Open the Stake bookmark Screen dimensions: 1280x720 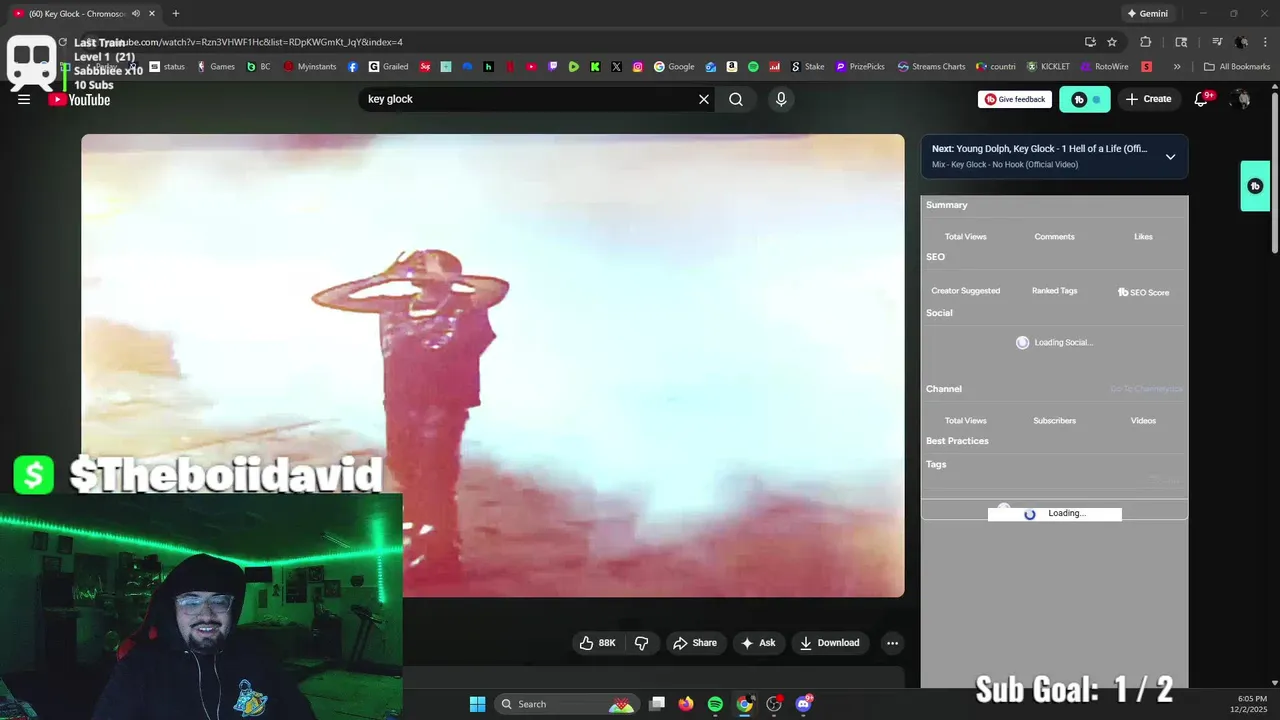pos(808,67)
